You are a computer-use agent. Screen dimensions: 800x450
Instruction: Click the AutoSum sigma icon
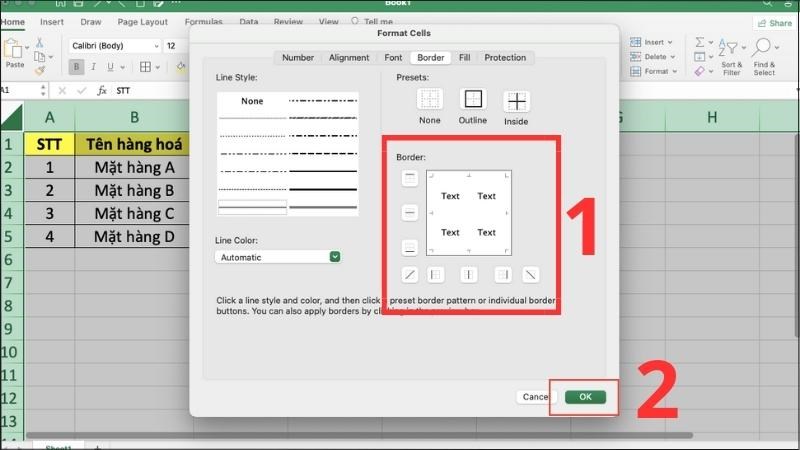tap(700, 42)
